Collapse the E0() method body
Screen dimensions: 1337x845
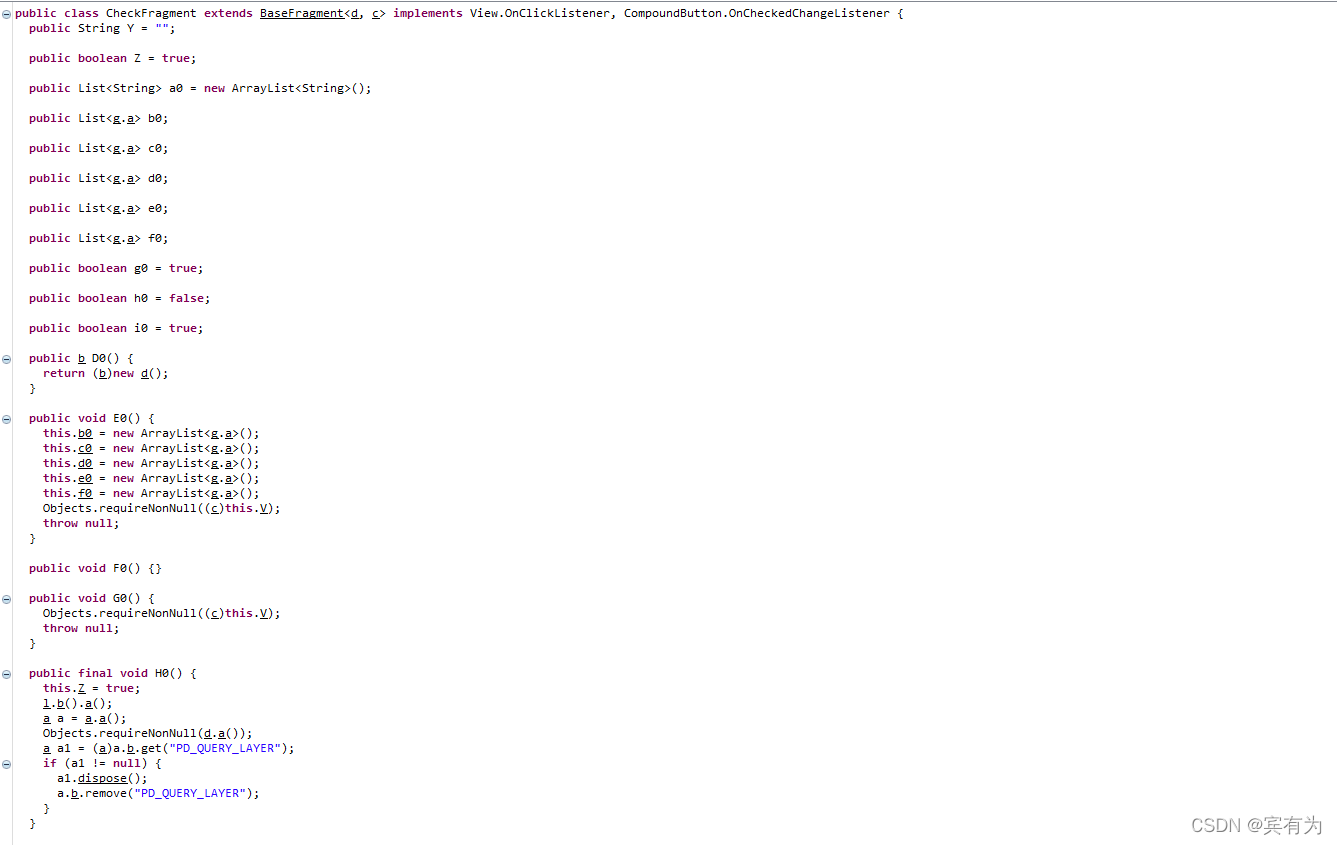[7, 418]
